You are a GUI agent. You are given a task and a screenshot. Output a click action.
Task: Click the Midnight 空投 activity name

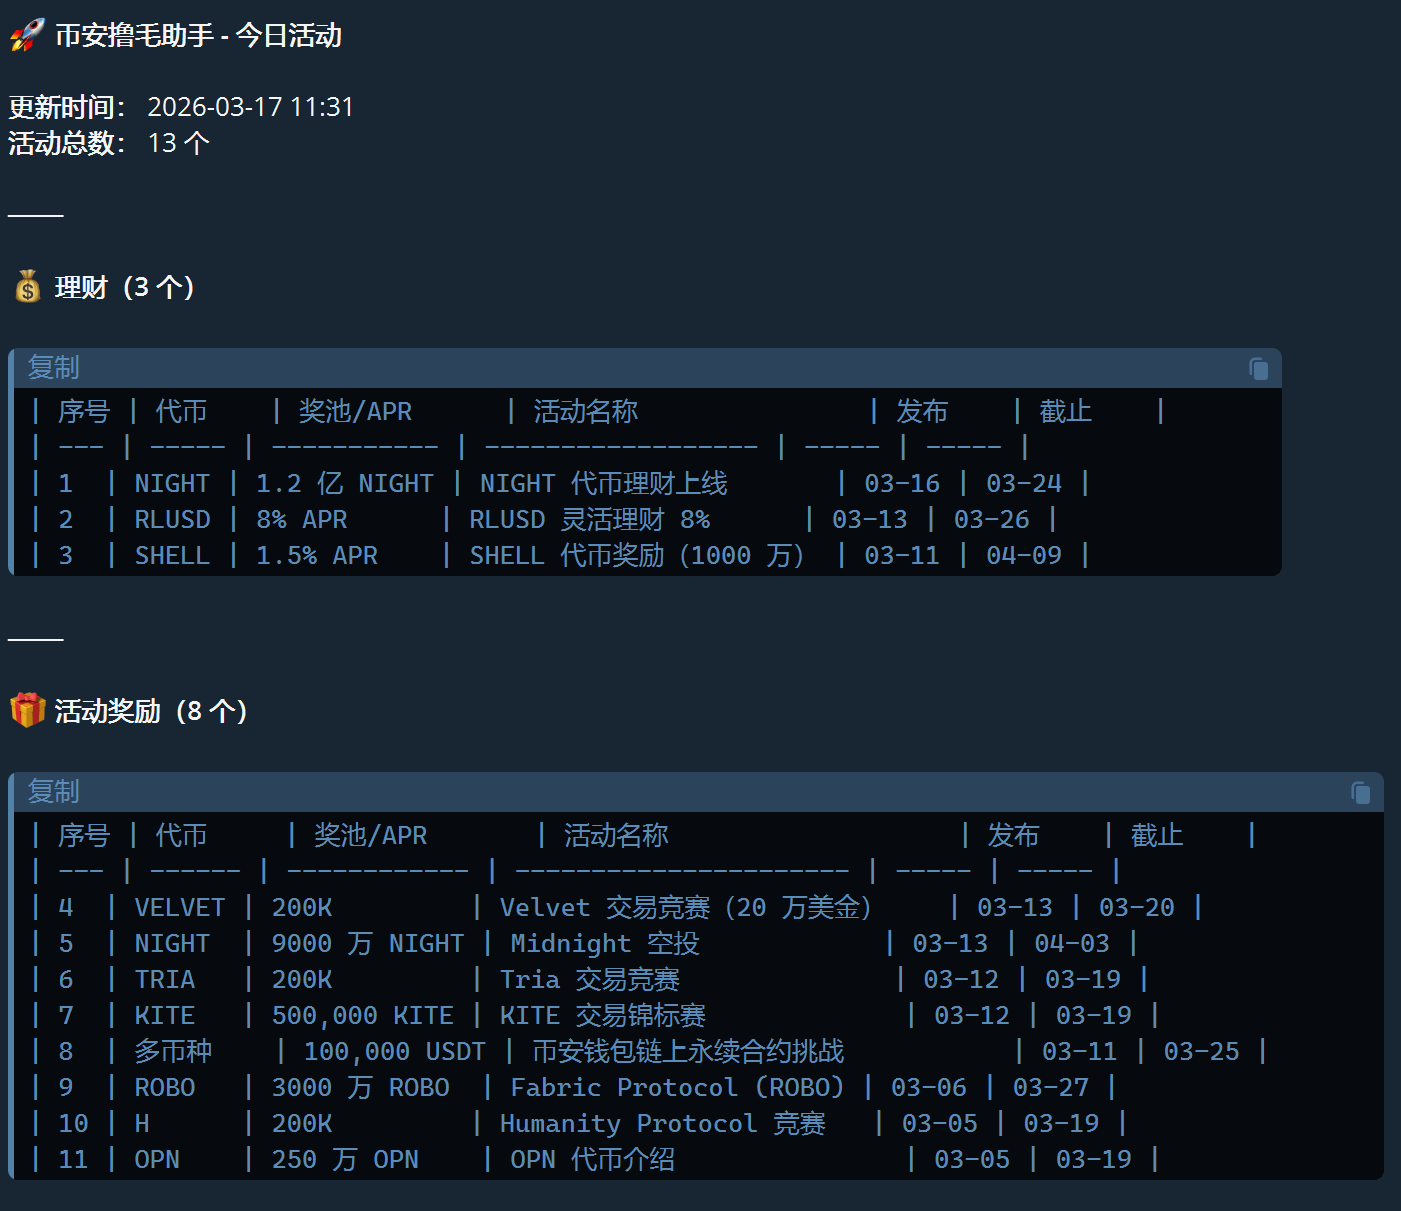(x=605, y=944)
